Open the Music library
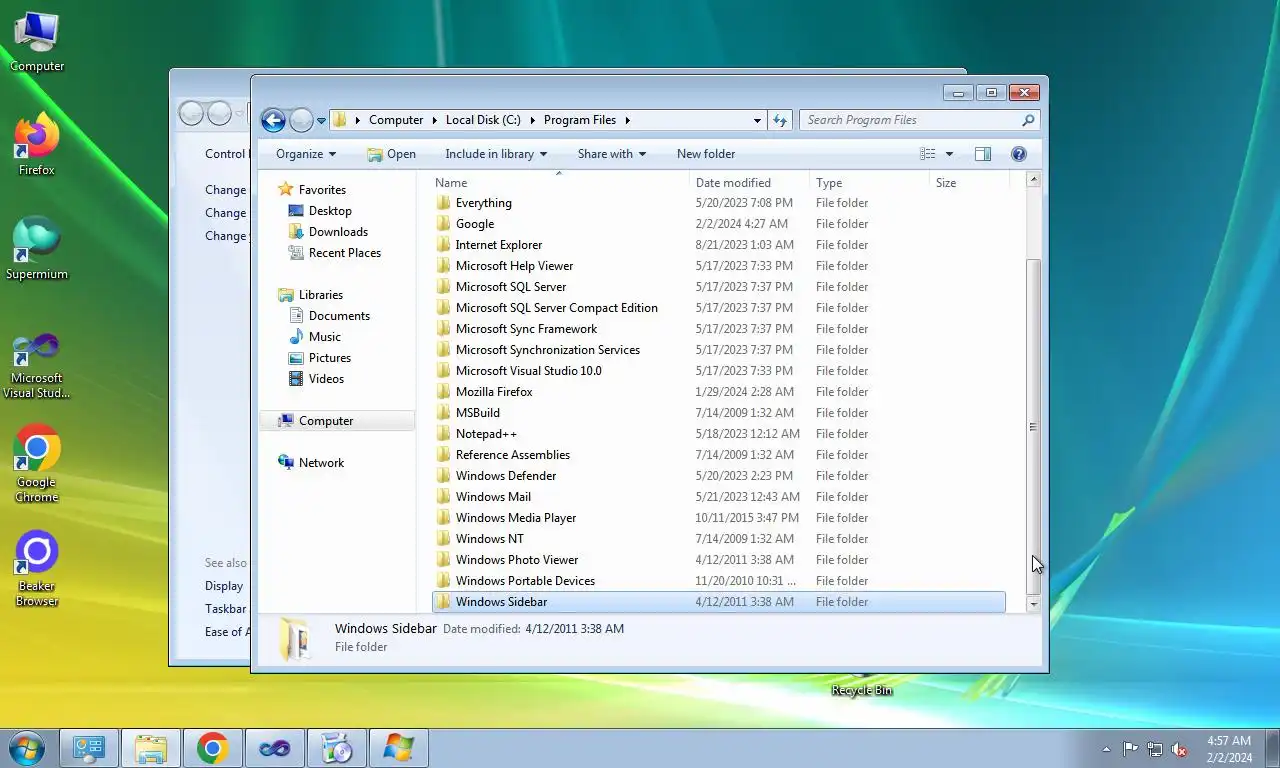Viewport: 1280px width, 768px height. coord(324,337)
